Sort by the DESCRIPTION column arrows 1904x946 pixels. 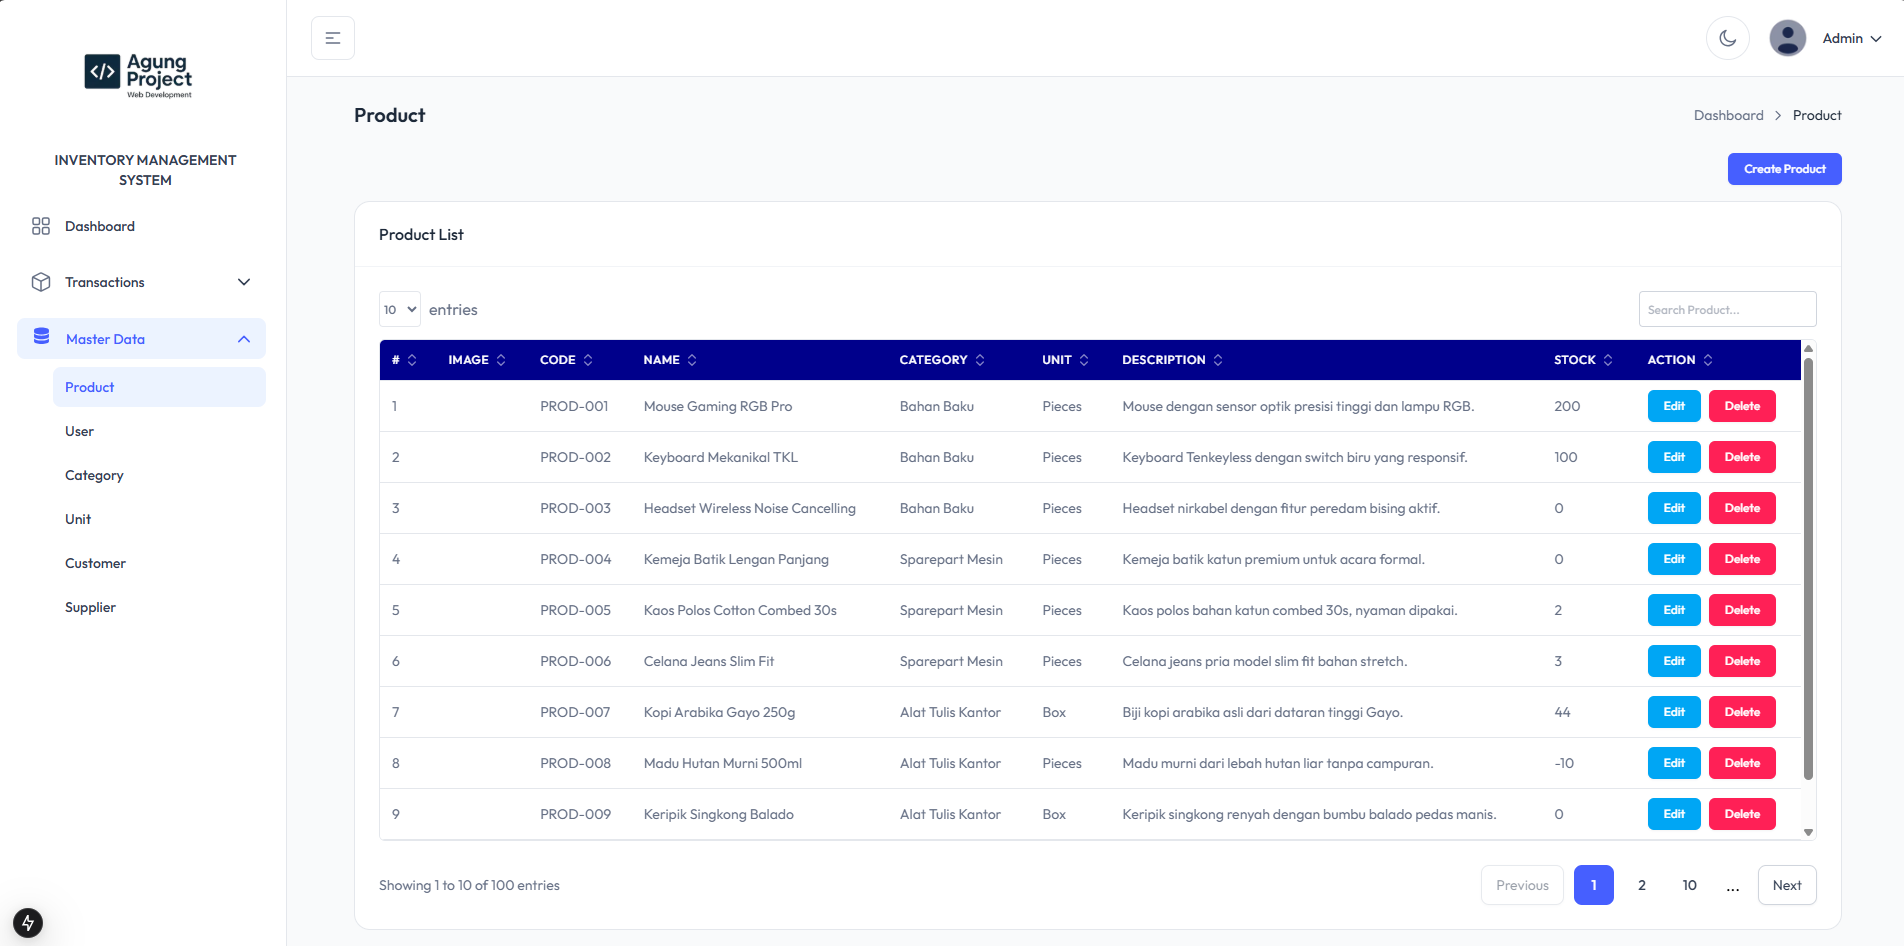point(1218,360)
